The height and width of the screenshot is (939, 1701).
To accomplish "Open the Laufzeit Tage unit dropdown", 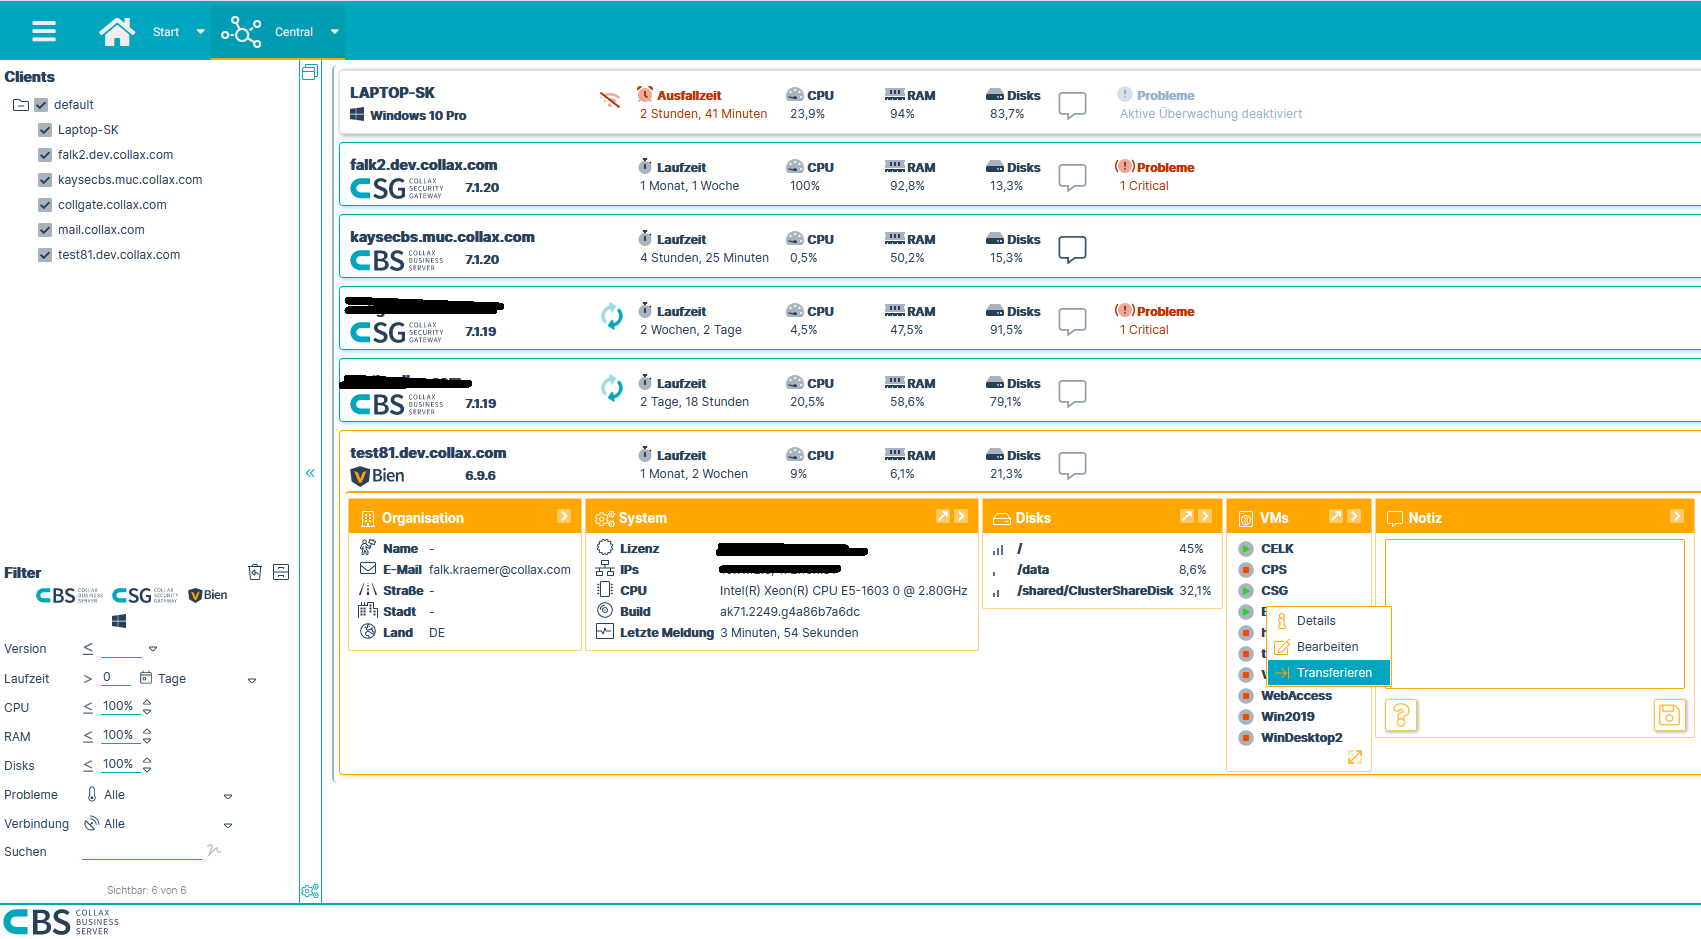I will [x=252, y=680].
